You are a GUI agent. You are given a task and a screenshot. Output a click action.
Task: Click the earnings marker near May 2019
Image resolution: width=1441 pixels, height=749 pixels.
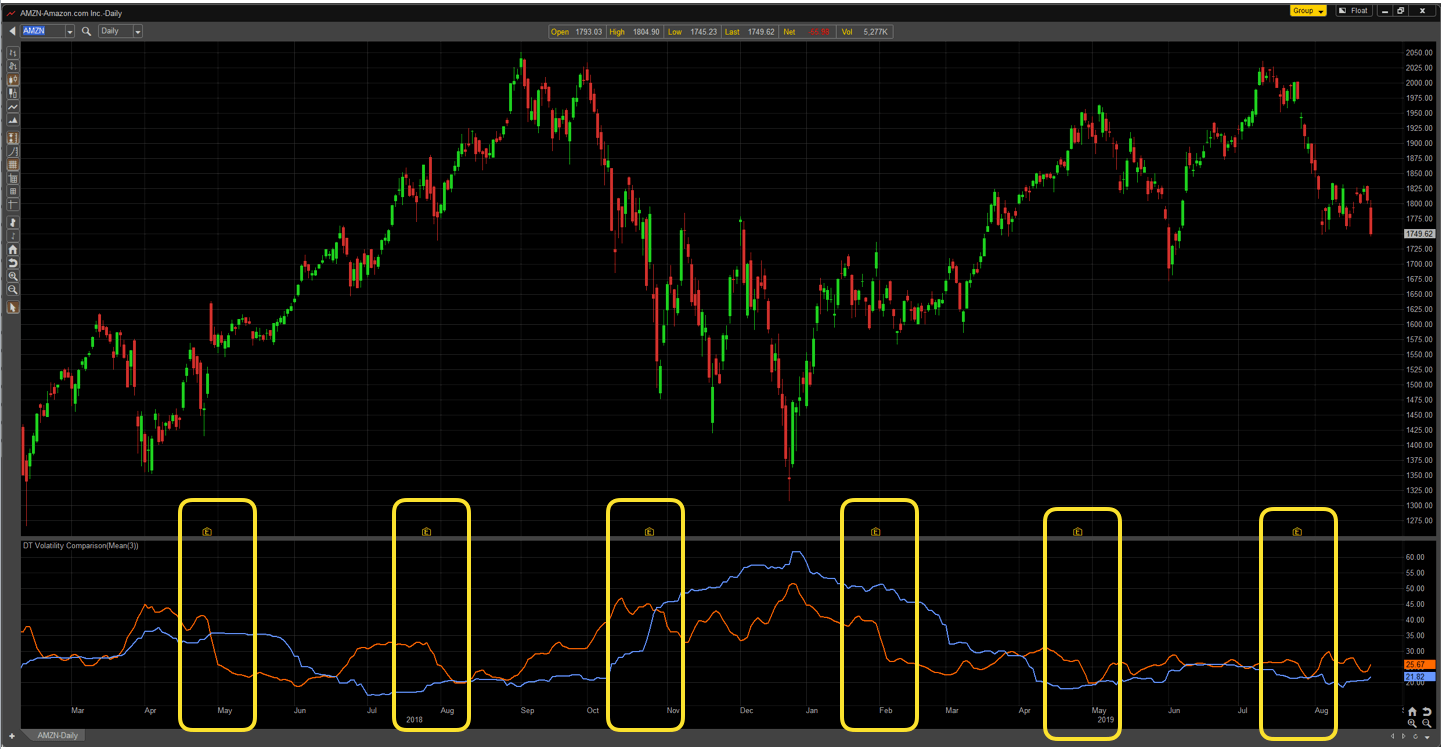point(1077,531)
